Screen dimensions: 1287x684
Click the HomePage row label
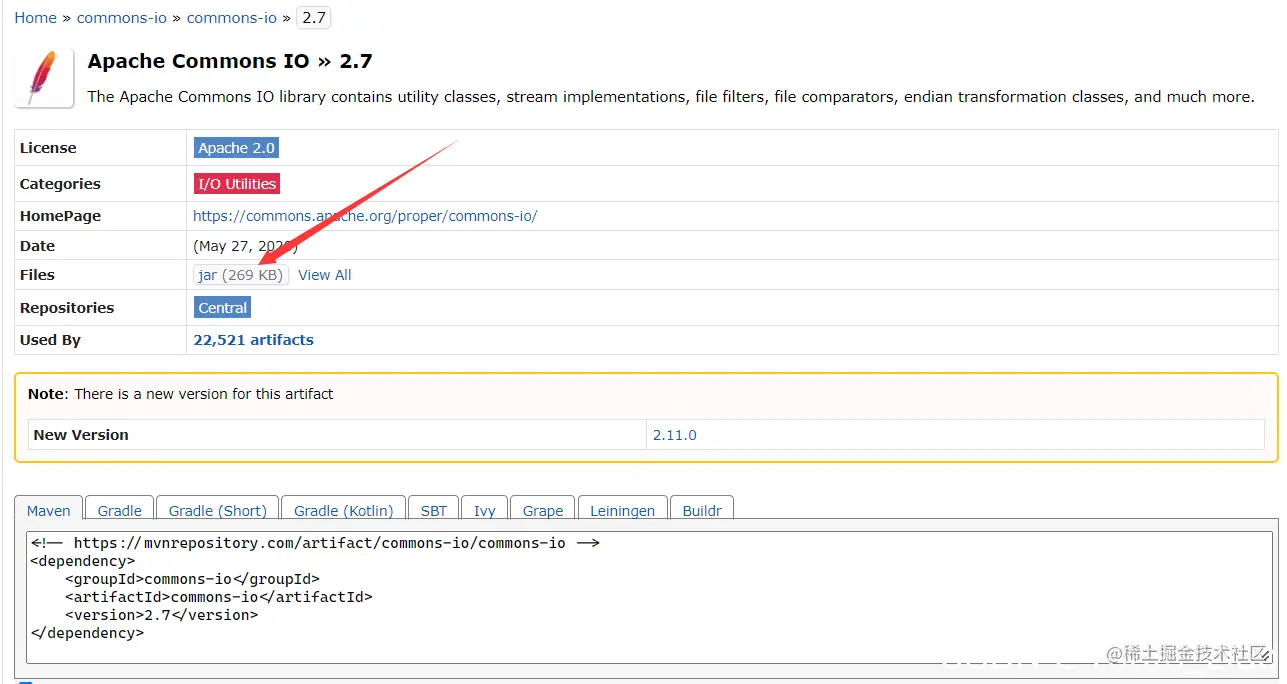(60, 216)
